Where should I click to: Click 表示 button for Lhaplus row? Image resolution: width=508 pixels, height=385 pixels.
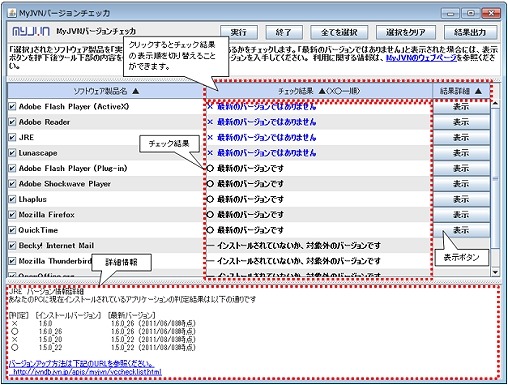coord(461,199)
